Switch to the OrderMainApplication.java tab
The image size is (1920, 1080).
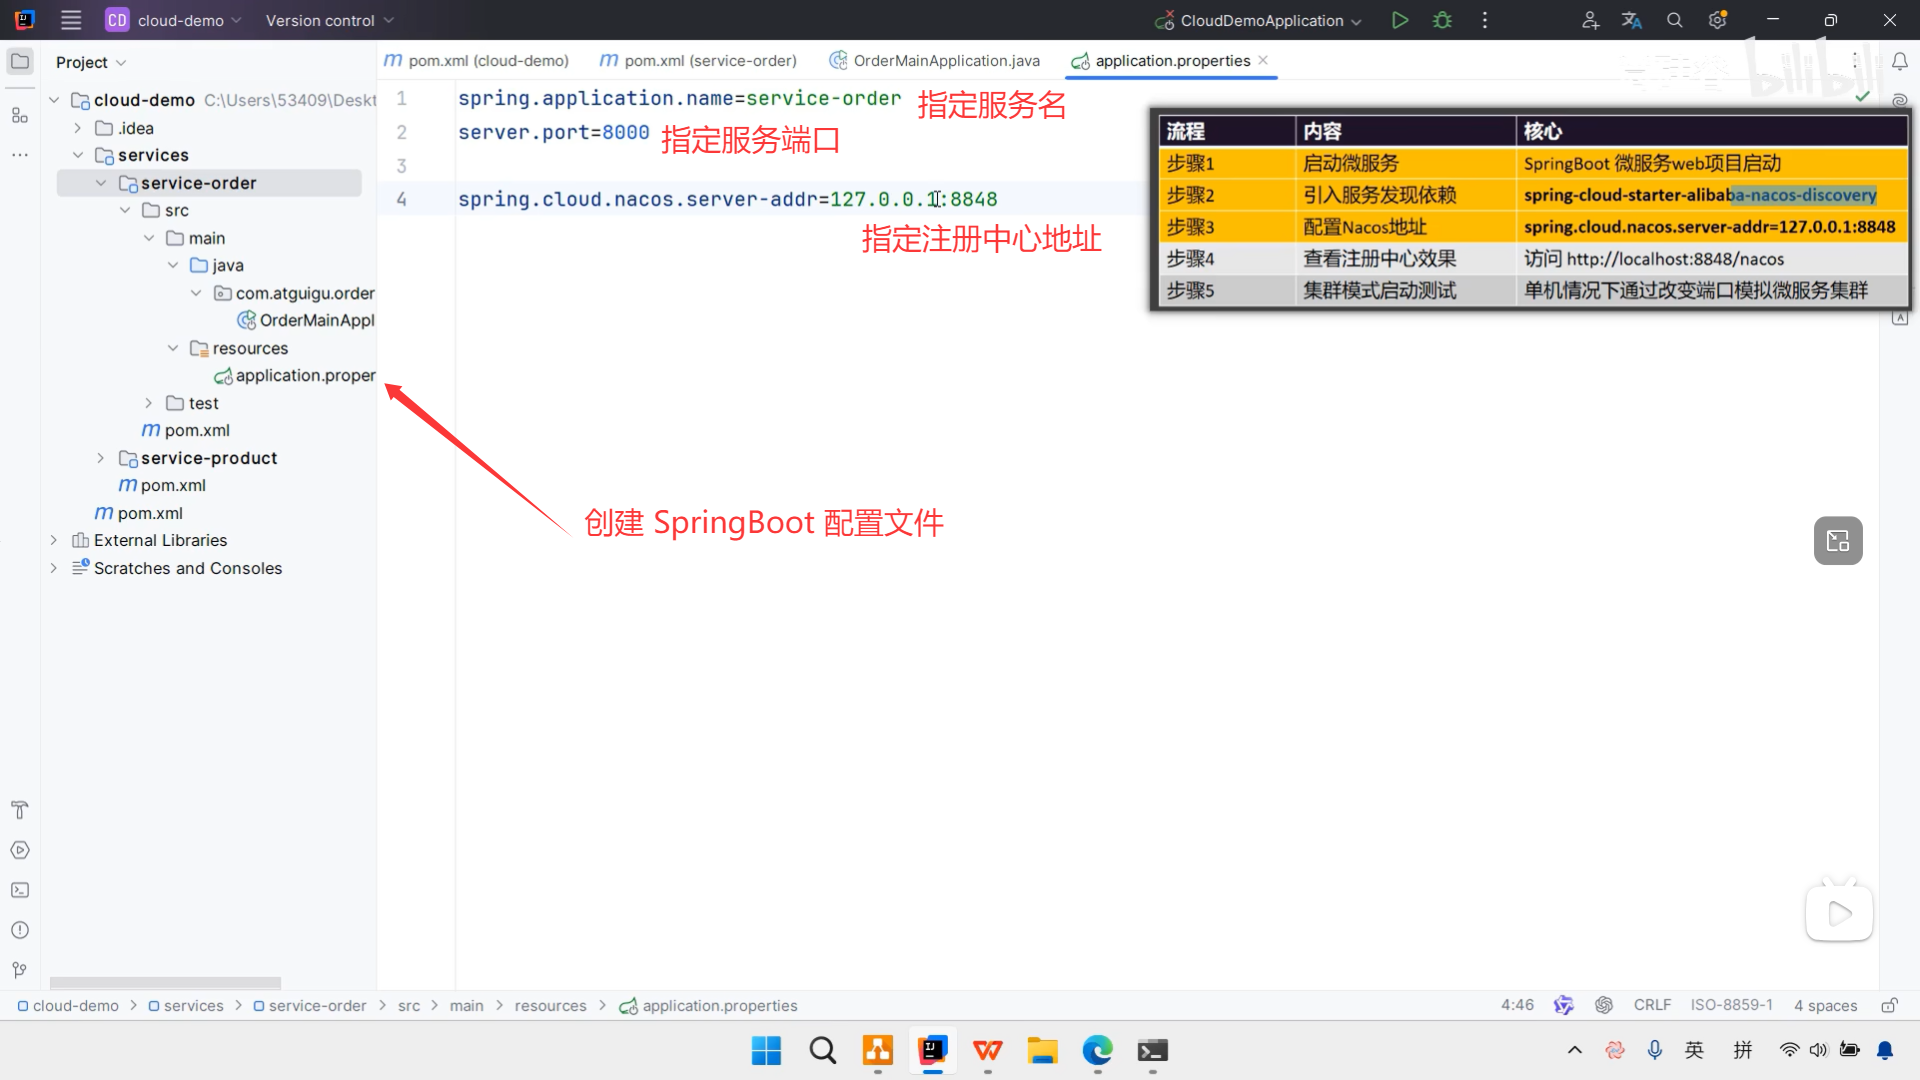pos(945,60)
